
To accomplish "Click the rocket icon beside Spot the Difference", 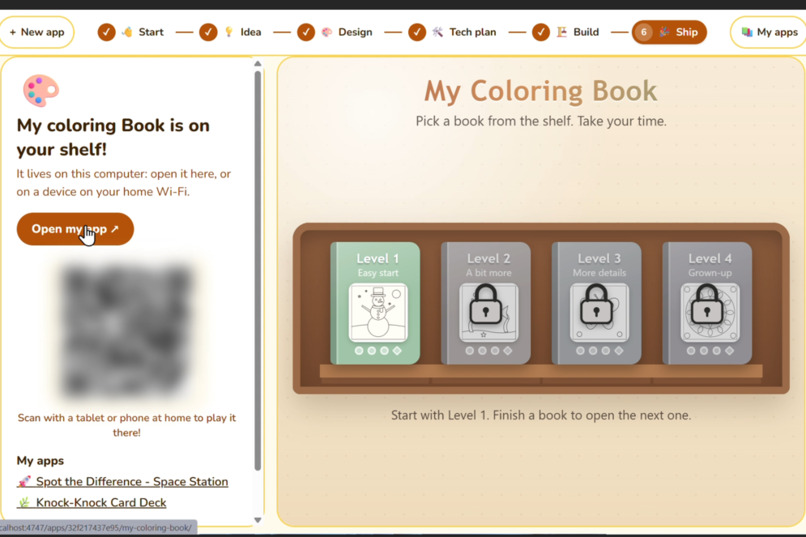I will pyautogui.click(x=24, y=482).
